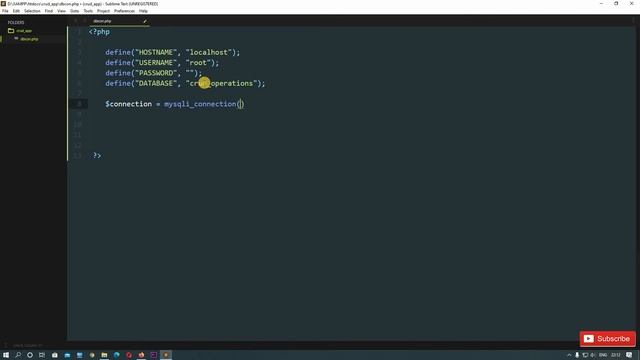The width and height of the screenshot is (640, 360).
Task: Open the Preferences menu
Action: [124, 11]
